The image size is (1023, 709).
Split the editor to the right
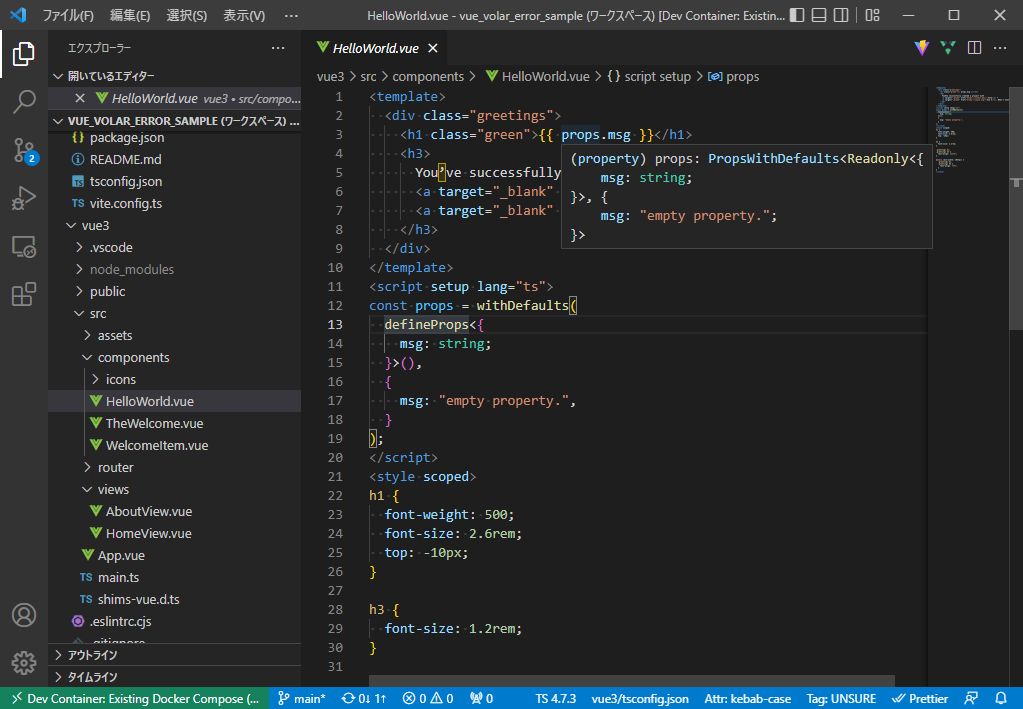(x=974, y=48)
